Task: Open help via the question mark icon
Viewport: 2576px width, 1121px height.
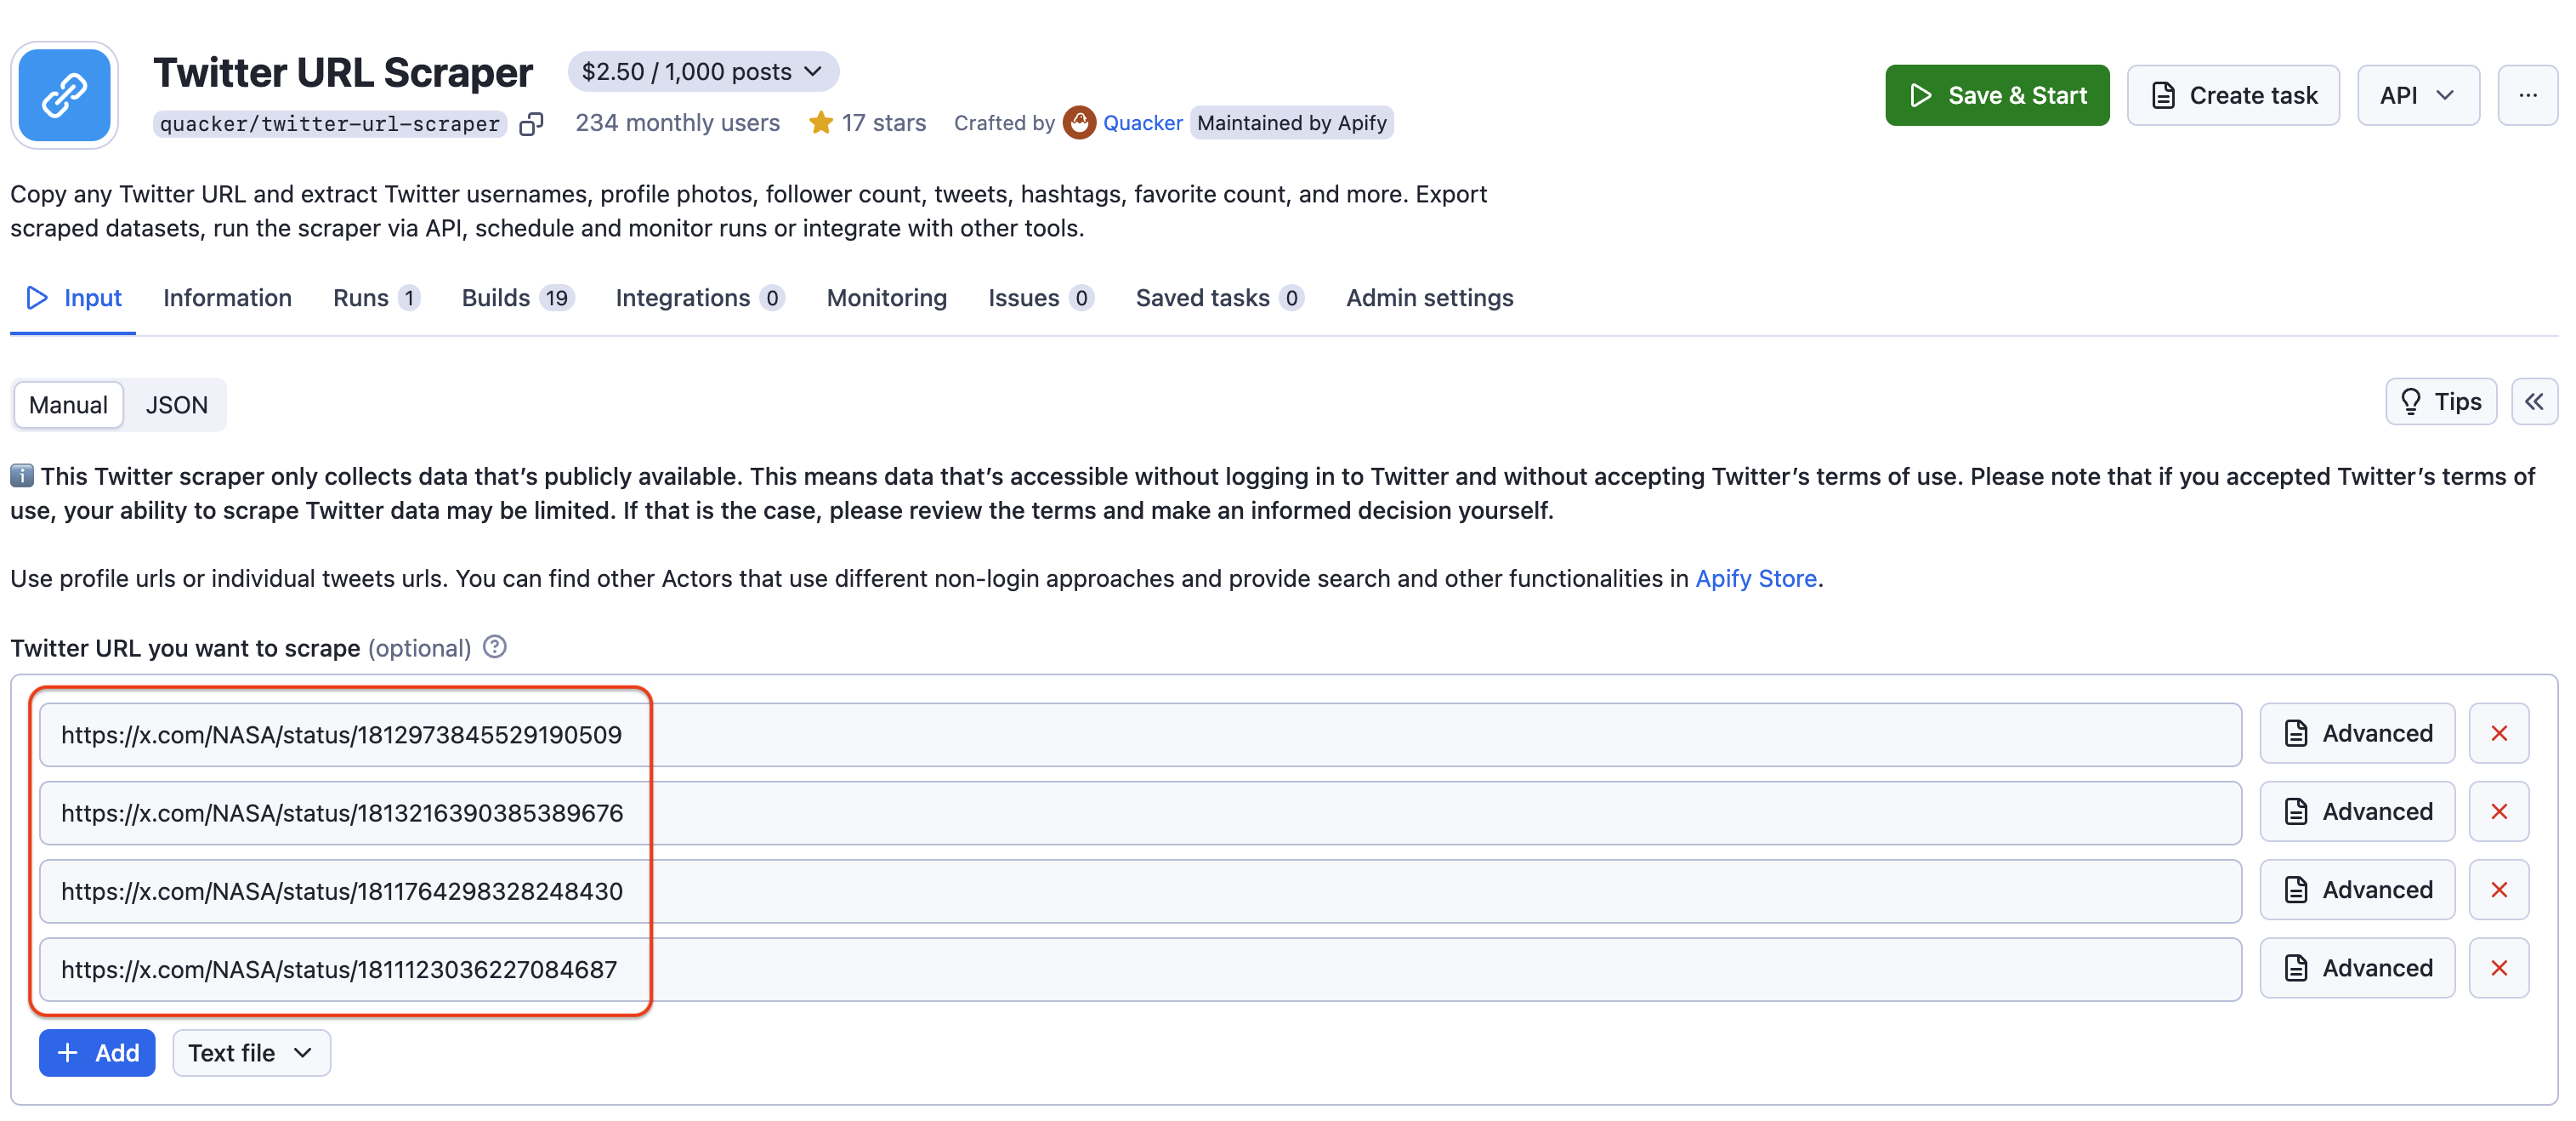Action: click(x=493, y=648)
